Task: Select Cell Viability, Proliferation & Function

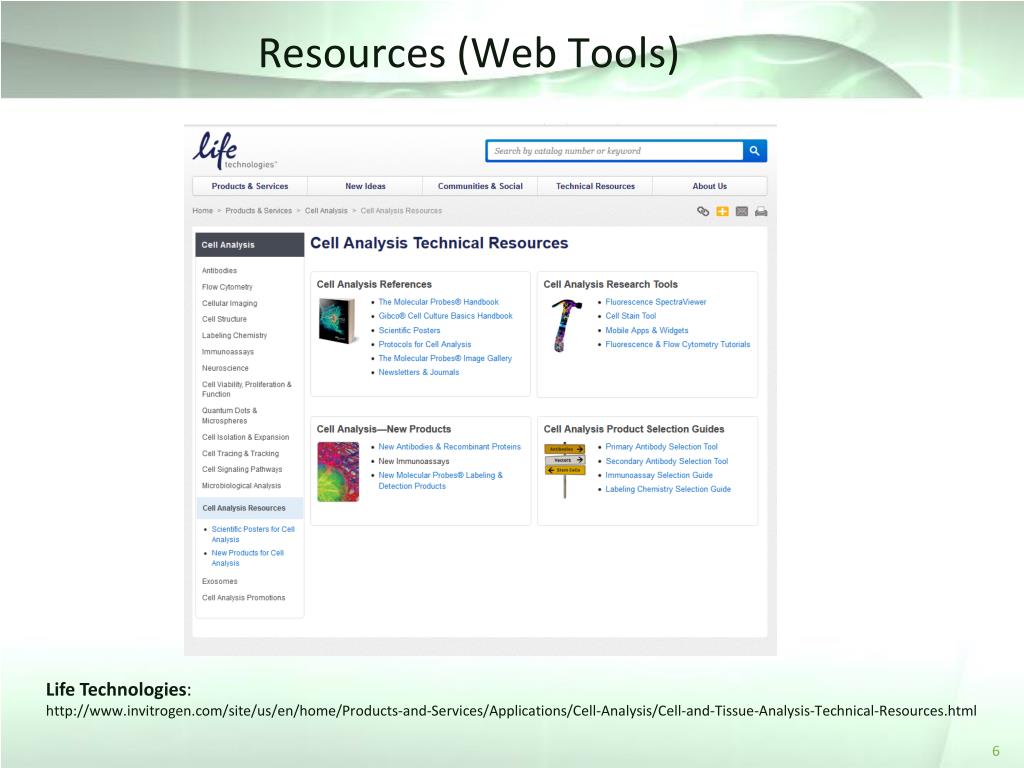Action: [247, 389]
